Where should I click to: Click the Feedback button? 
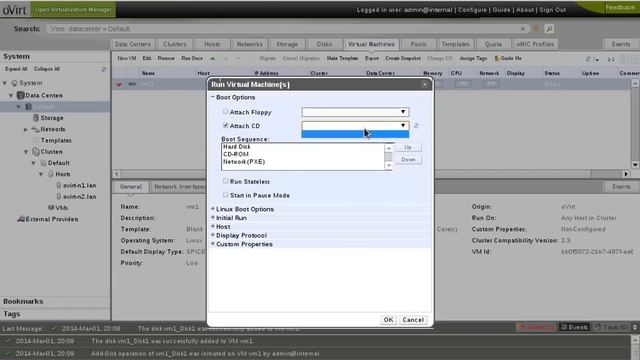point(620,7)
